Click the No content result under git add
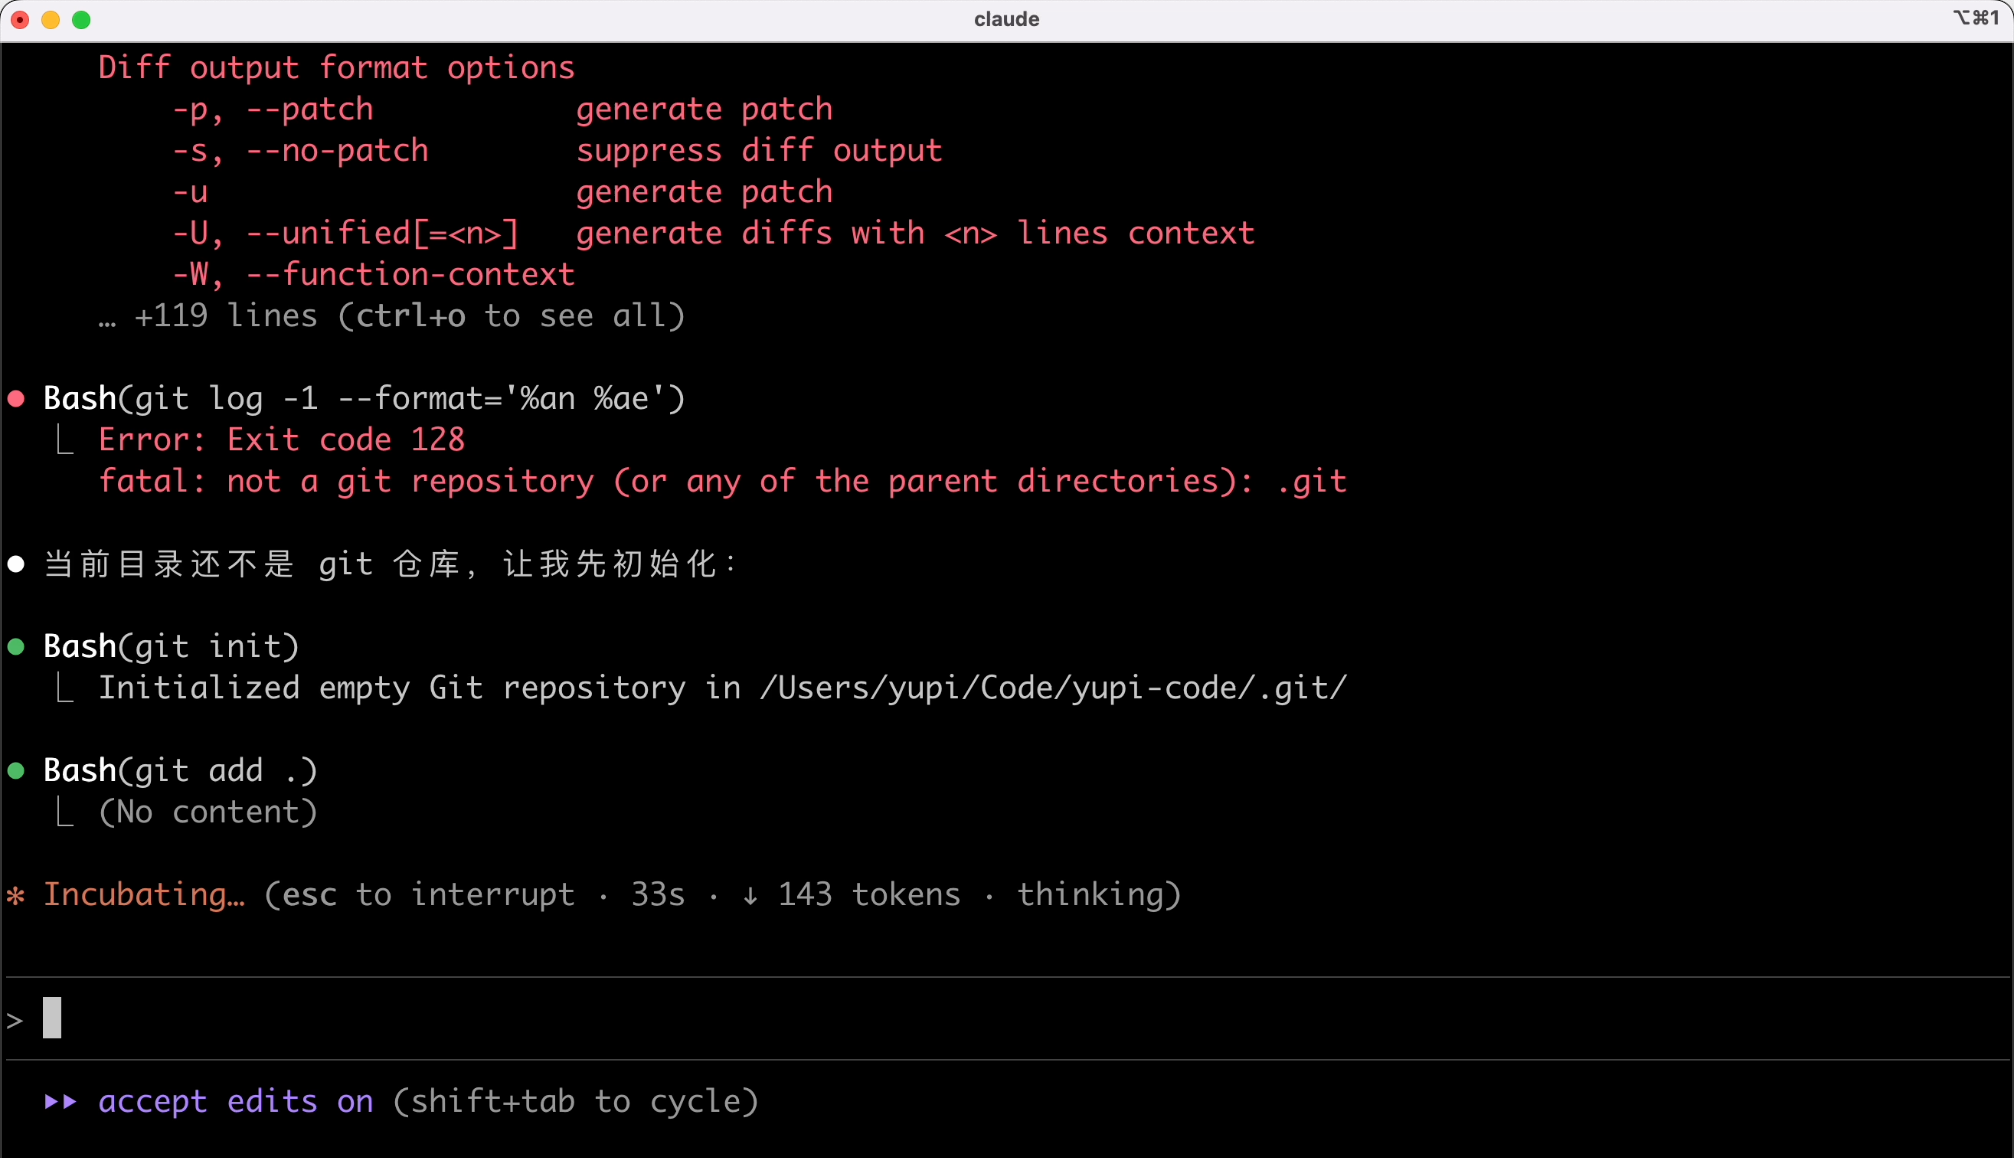Viewport: 2014px width, 1158px height. (208, 812)
